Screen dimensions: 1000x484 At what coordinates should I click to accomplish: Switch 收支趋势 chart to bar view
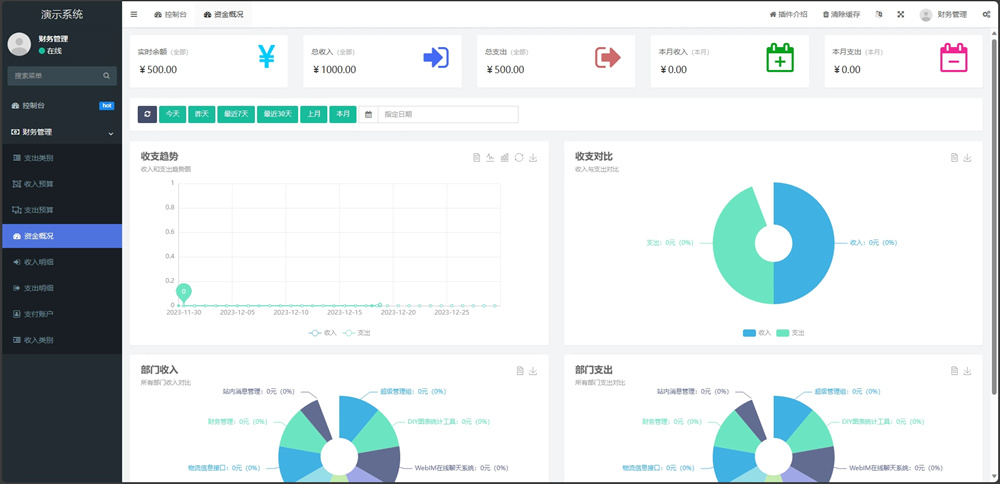click(x=504, y=158)
